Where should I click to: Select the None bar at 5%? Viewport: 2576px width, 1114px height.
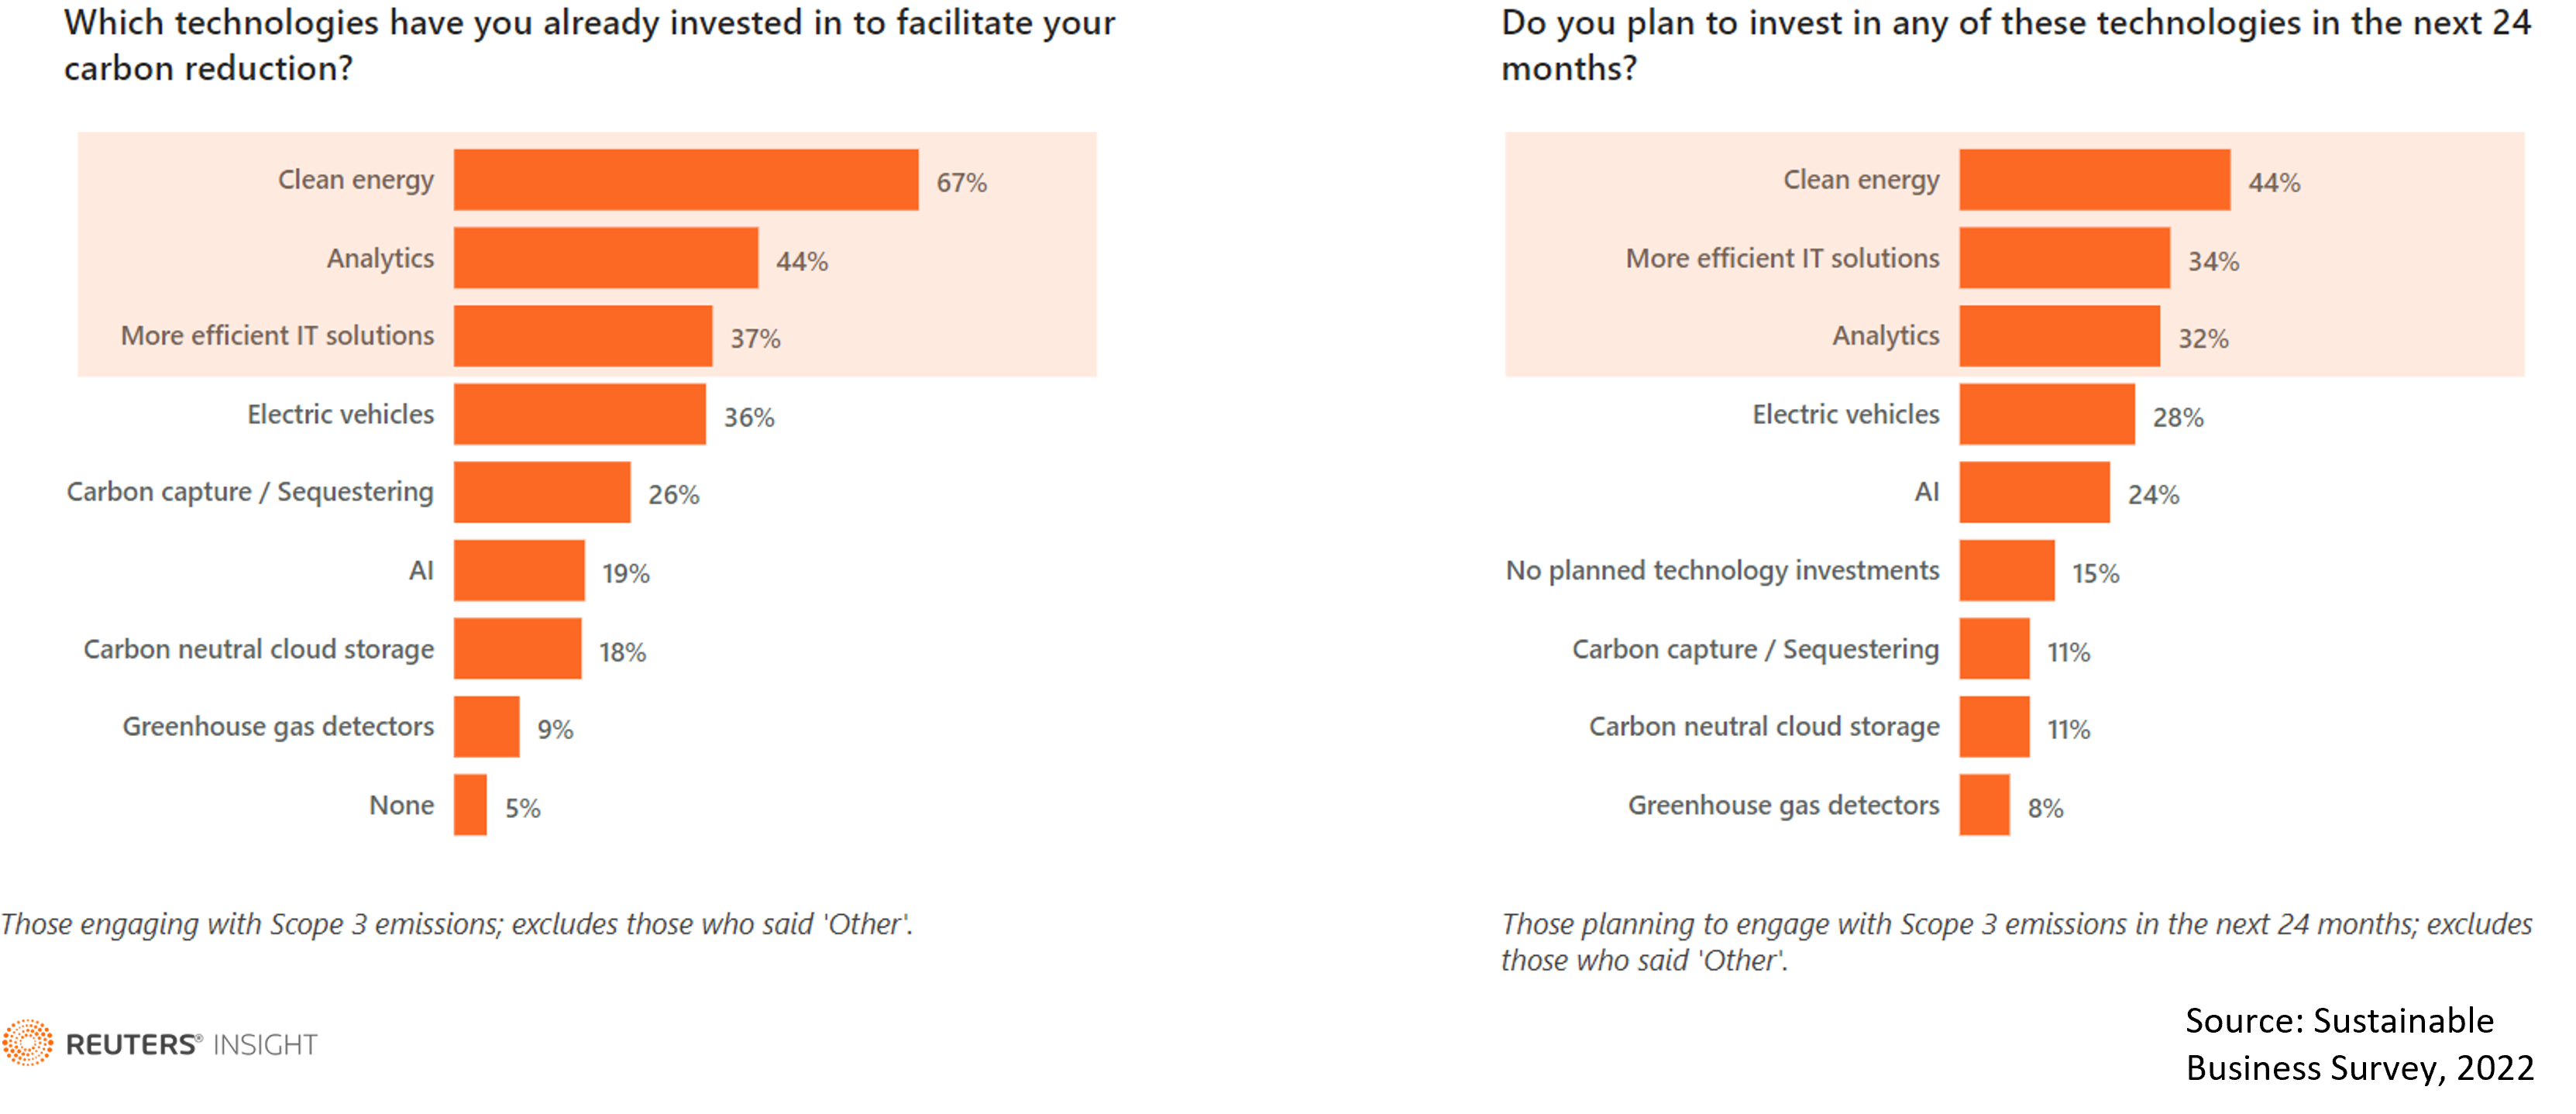[x=470, y=805]
